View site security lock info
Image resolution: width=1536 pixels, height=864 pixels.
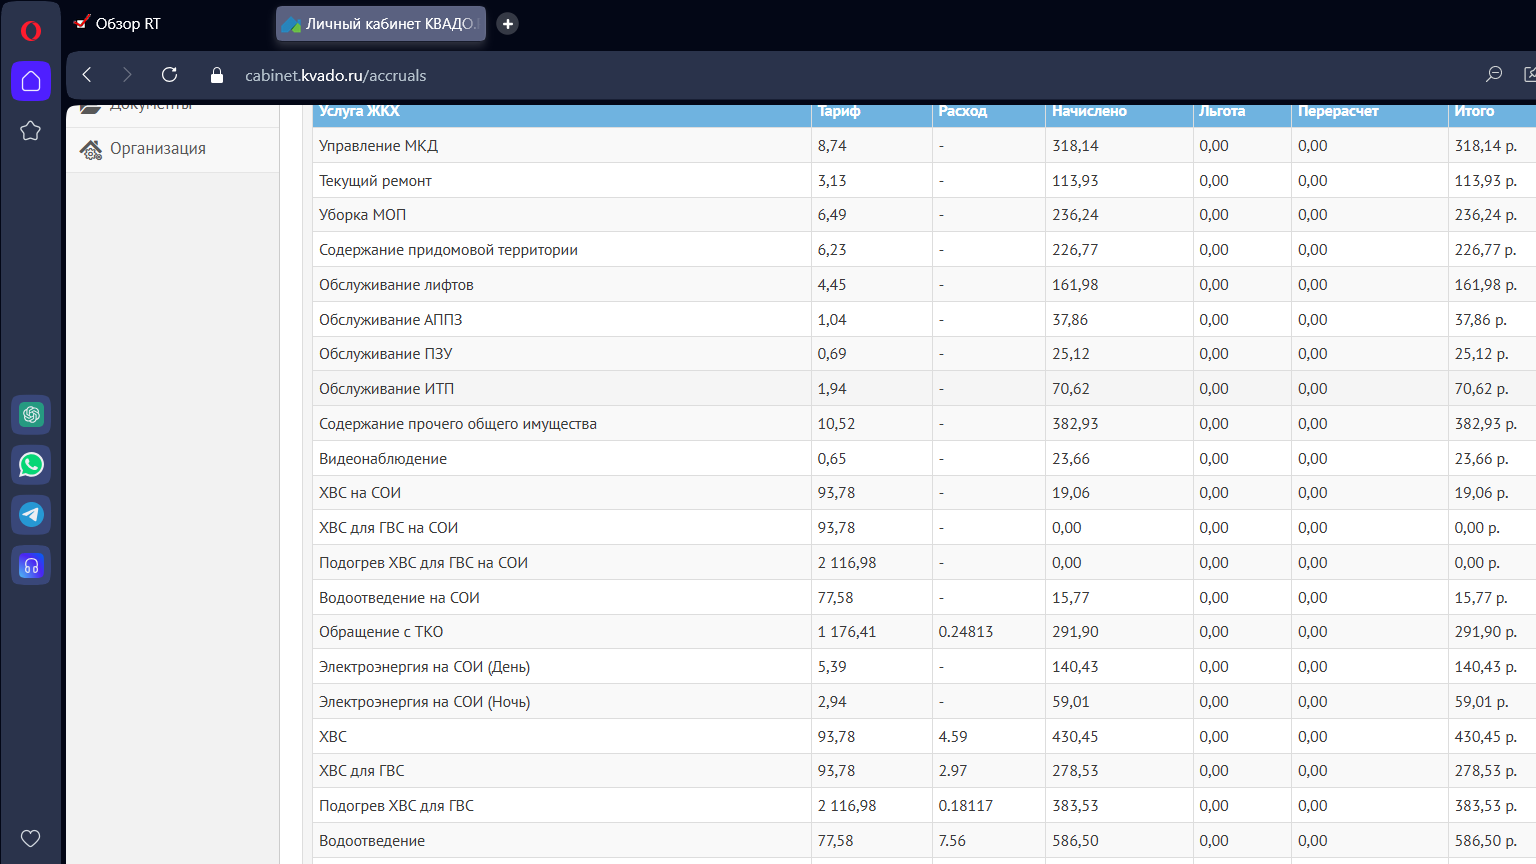(x=217, y=75)
